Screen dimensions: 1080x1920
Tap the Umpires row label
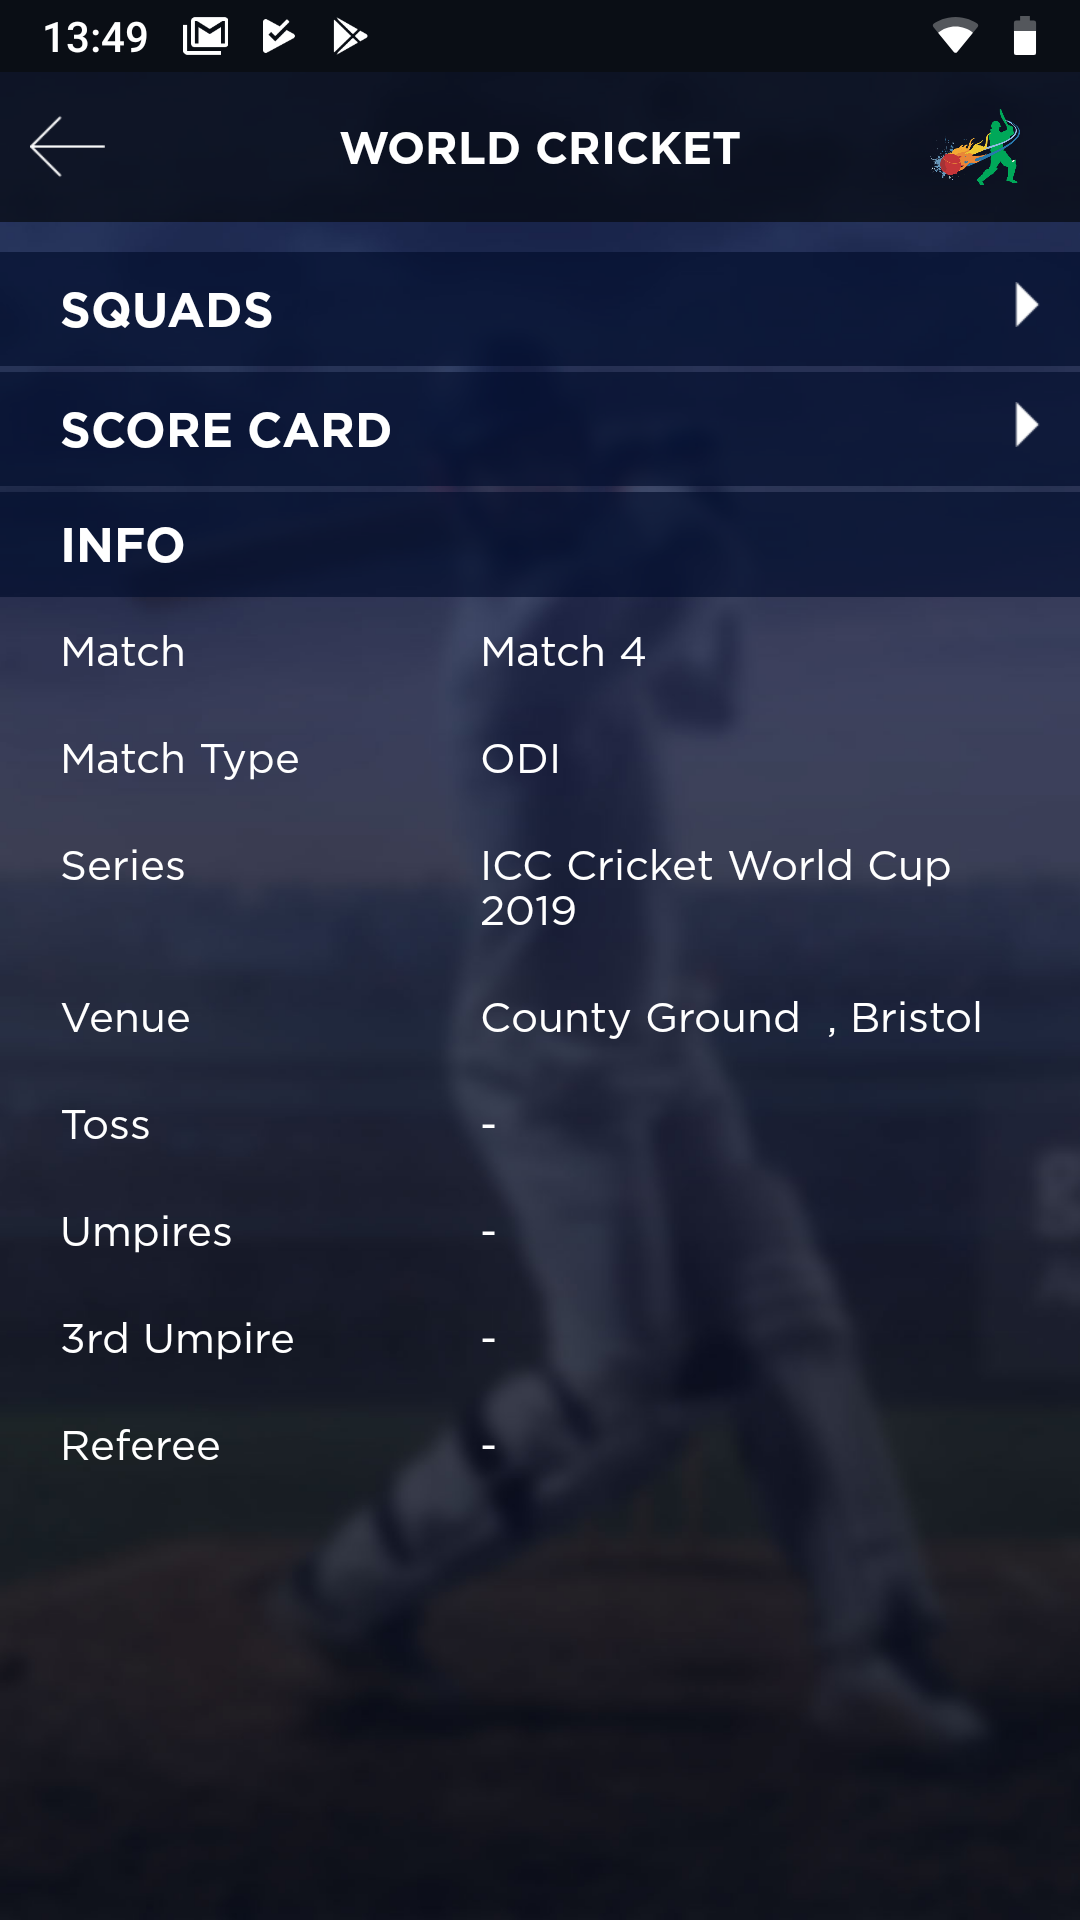pyautogui.click(x=147, y=1232)
